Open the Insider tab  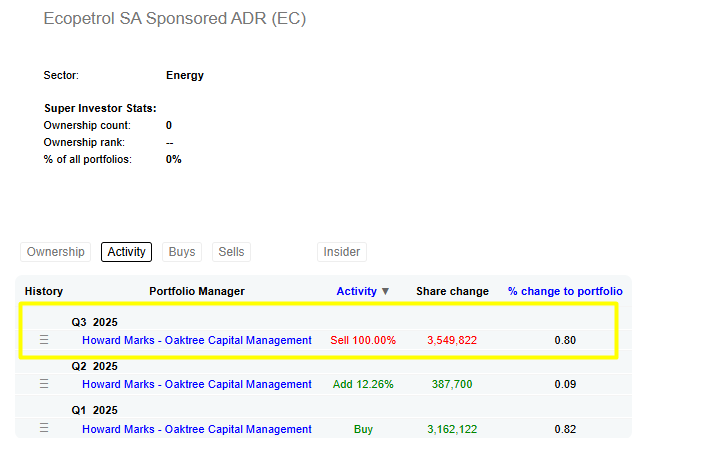[342, 252]
